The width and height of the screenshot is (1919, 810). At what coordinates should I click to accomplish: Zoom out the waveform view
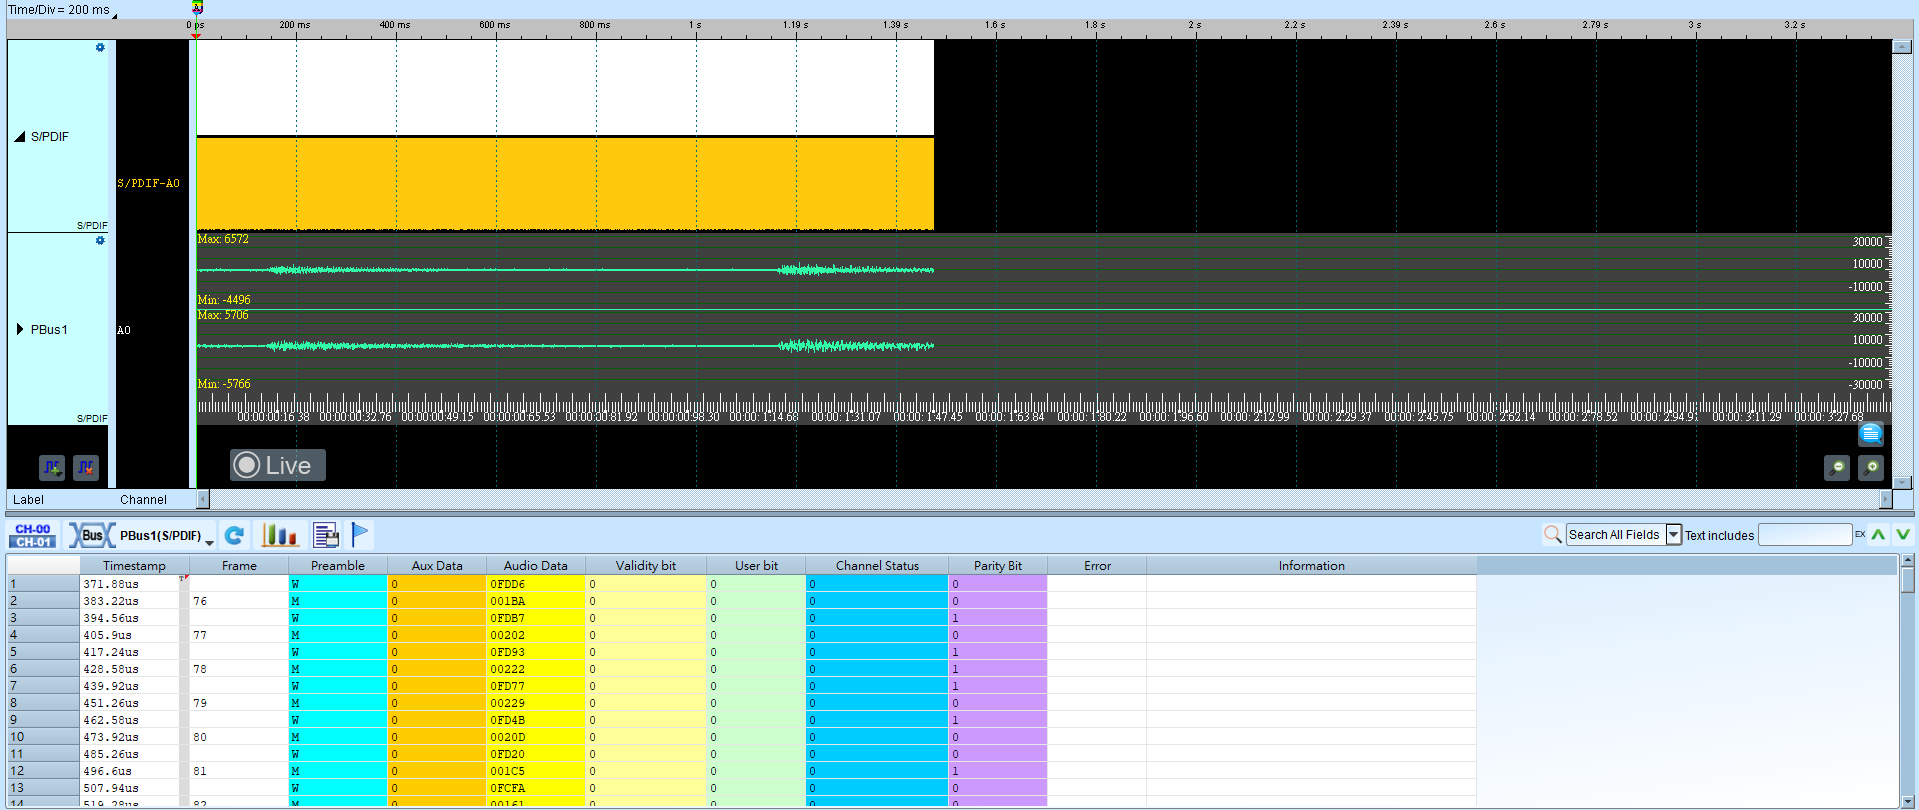[x=1837, y=467]
